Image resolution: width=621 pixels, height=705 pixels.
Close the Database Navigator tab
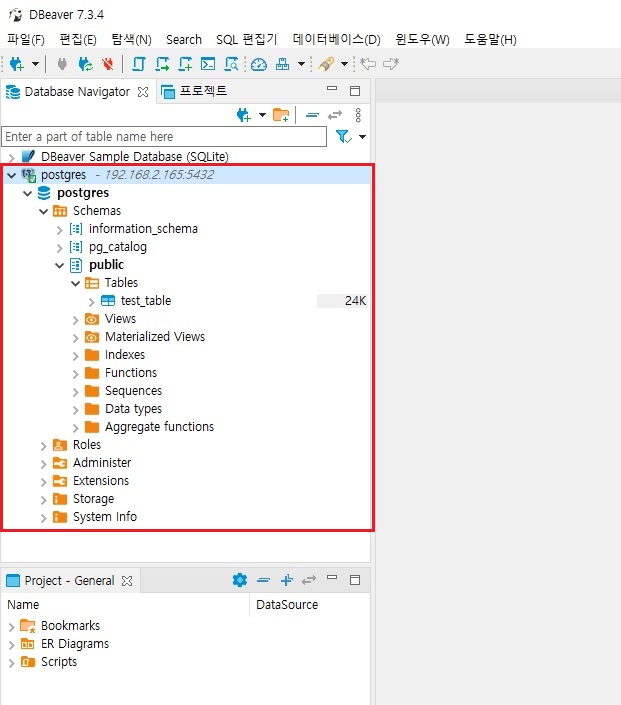coord(143,92)
